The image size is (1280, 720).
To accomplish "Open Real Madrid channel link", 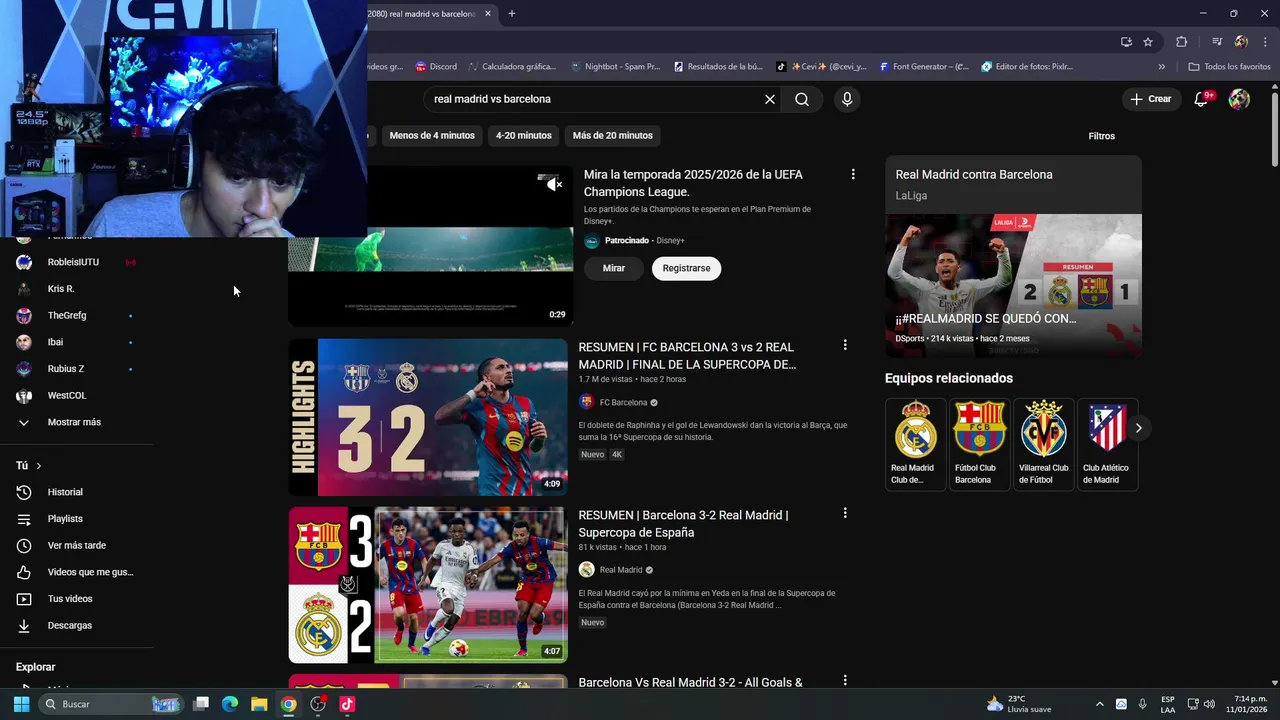I will tap(621, 570).
